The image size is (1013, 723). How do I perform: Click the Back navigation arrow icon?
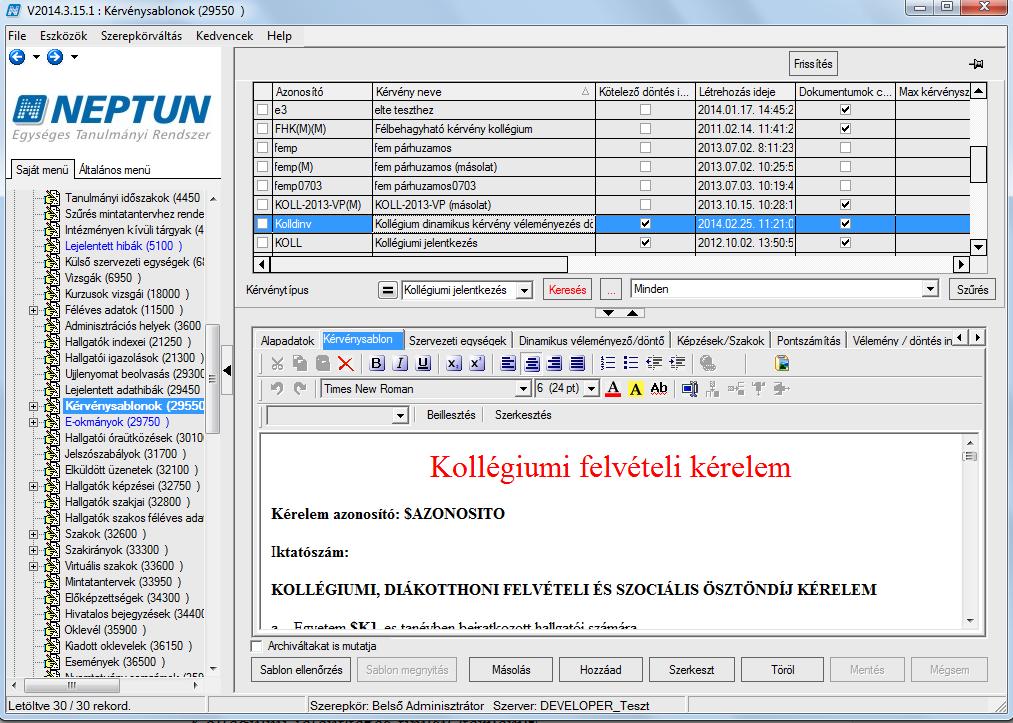click(x=17, y=57)
